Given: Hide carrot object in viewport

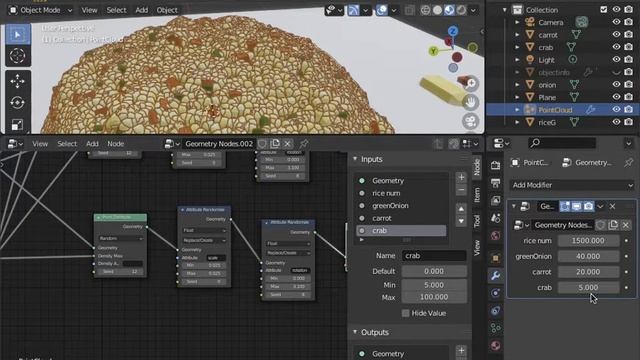Looking at the screenshot, I should point(616,35).
